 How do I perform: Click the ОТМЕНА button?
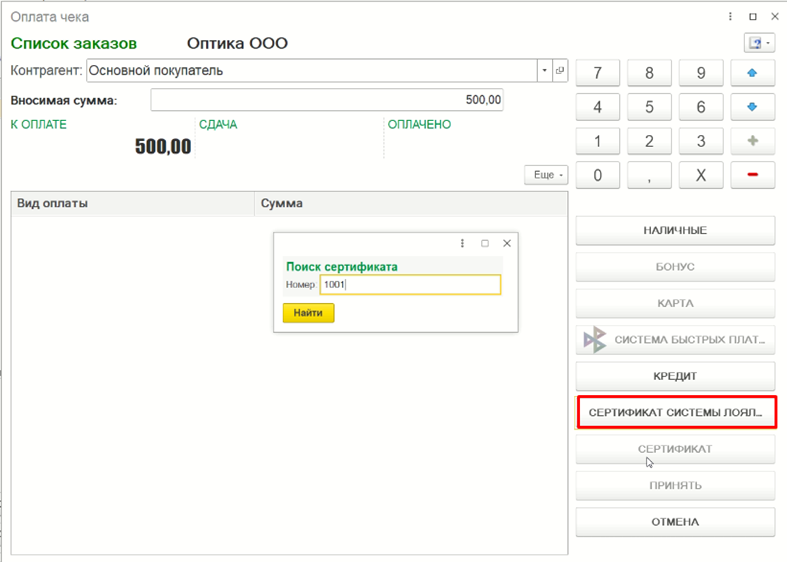coord(675,522)
